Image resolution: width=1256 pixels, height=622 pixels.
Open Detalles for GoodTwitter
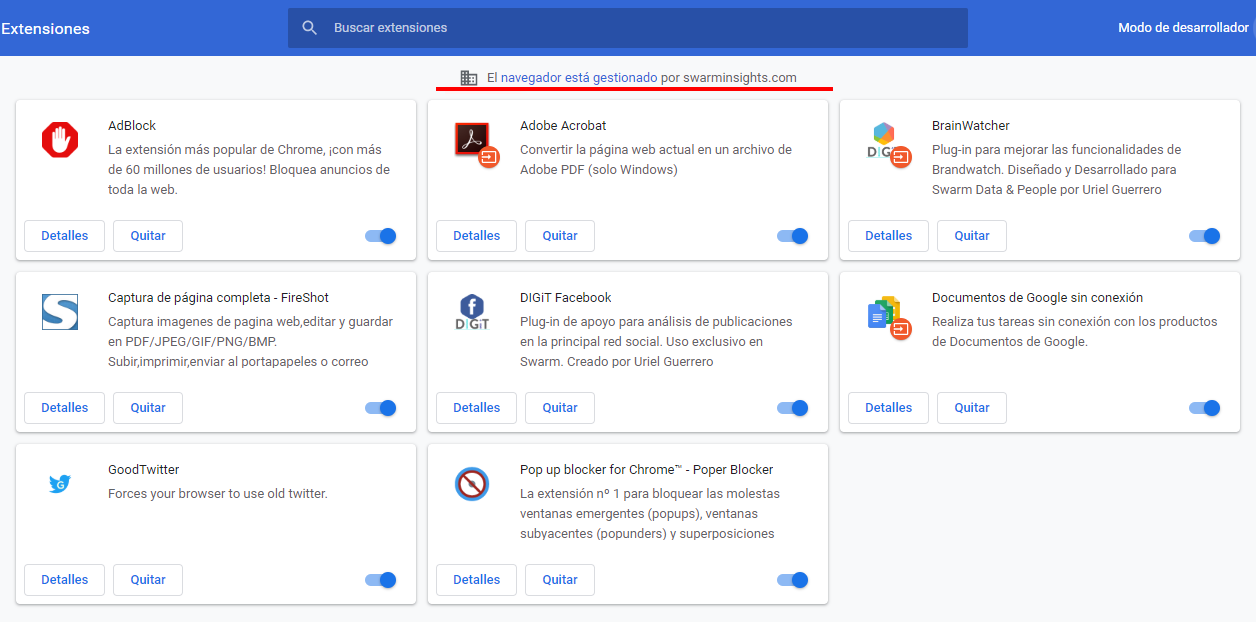[x=65, y=580]
